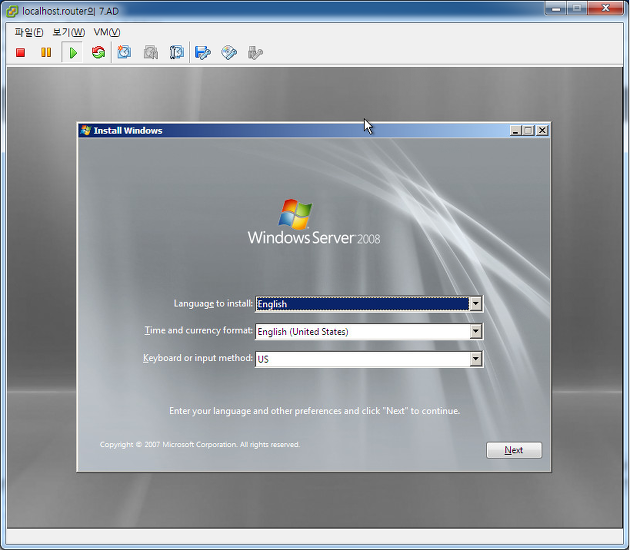This screenshot has height=550, width=630.
Task: Click the "Enter your language and other preferences" text
Action: 315,411
